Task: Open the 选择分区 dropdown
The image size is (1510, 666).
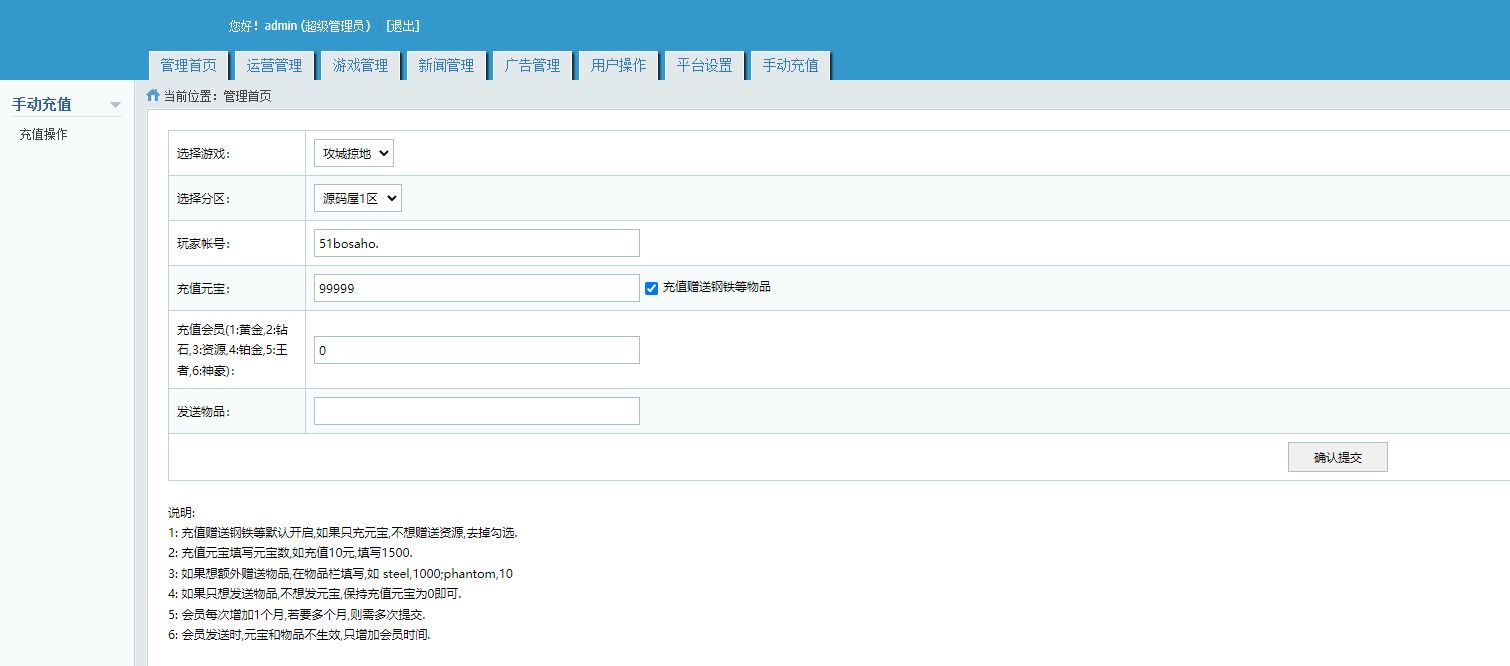Action: pos(357,198)
